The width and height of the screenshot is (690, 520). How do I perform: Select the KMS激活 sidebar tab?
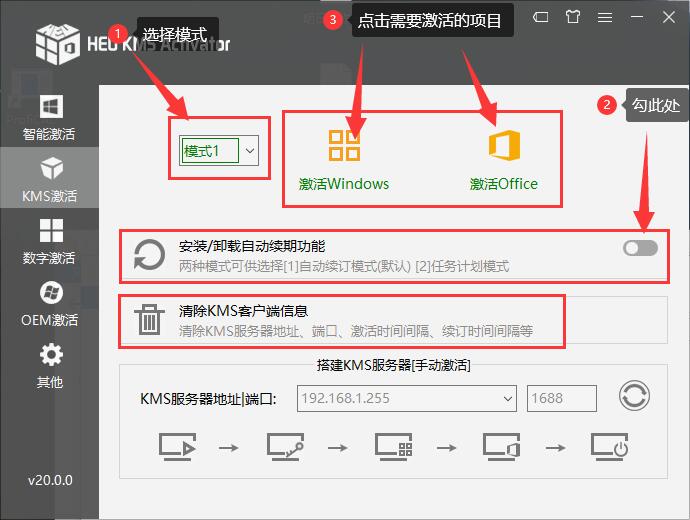pyautogui.click(x=49, y=178)
